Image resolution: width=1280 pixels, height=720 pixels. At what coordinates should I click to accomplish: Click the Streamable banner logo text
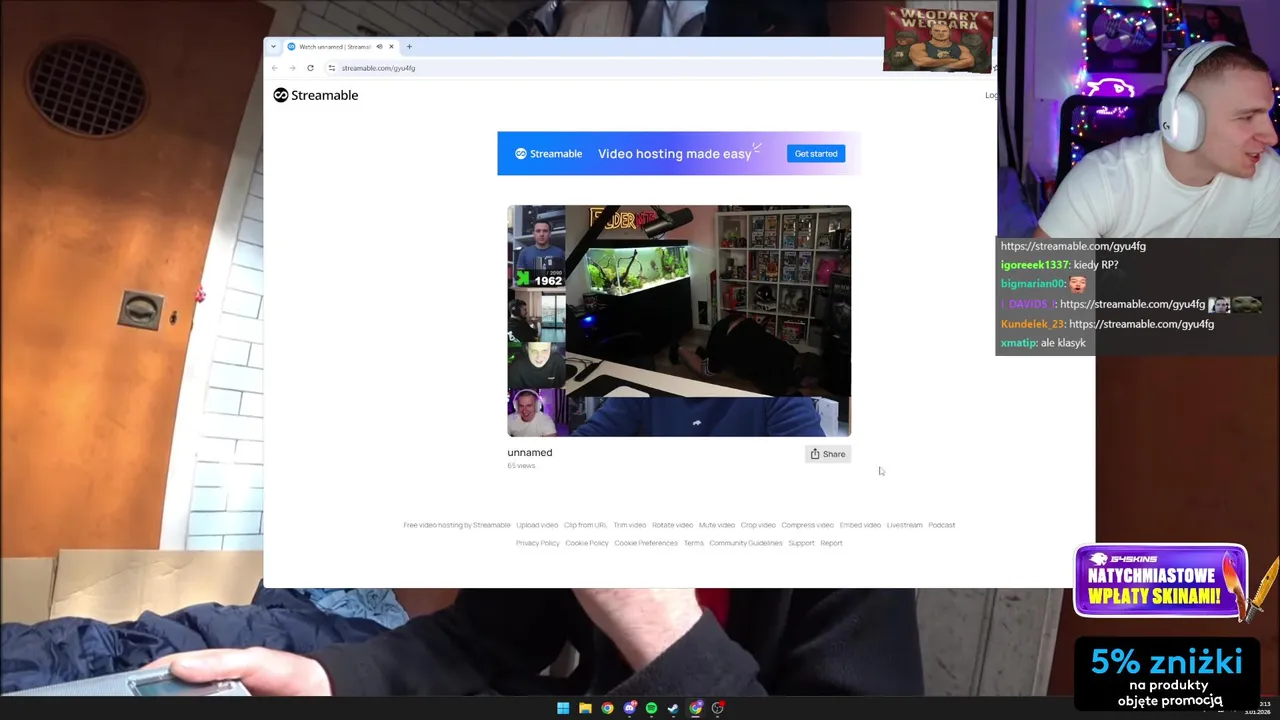(x=548, y=154)
